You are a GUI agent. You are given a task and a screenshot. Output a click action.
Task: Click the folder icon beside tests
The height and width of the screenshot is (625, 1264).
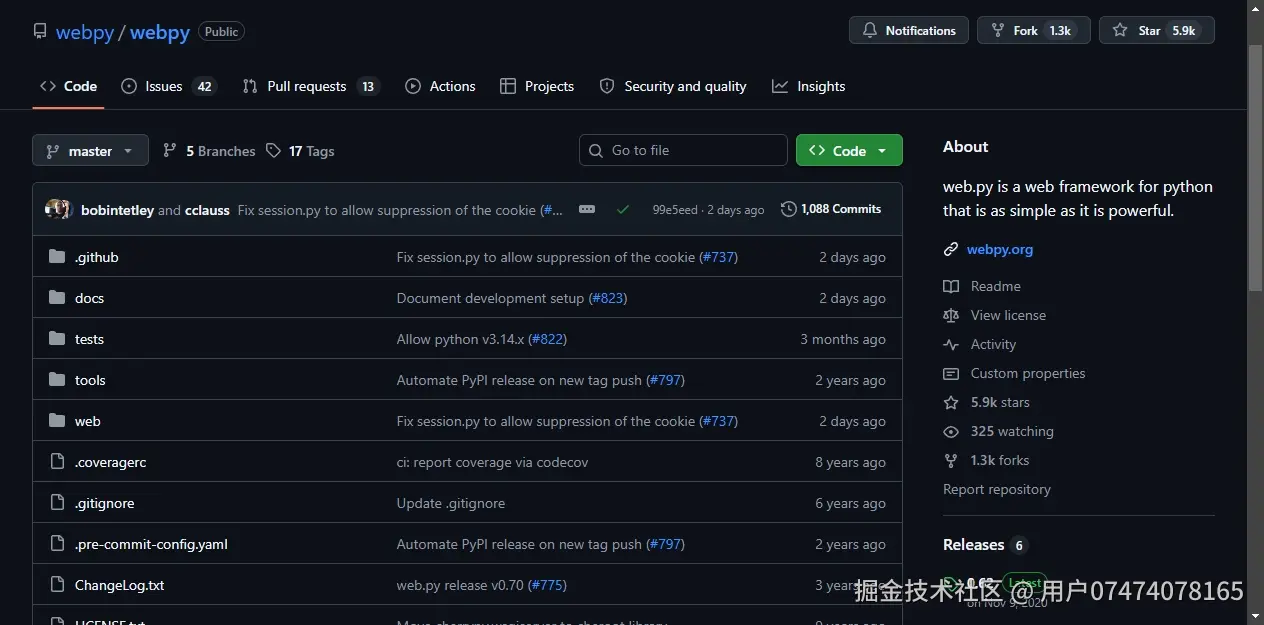pos(57,339)
